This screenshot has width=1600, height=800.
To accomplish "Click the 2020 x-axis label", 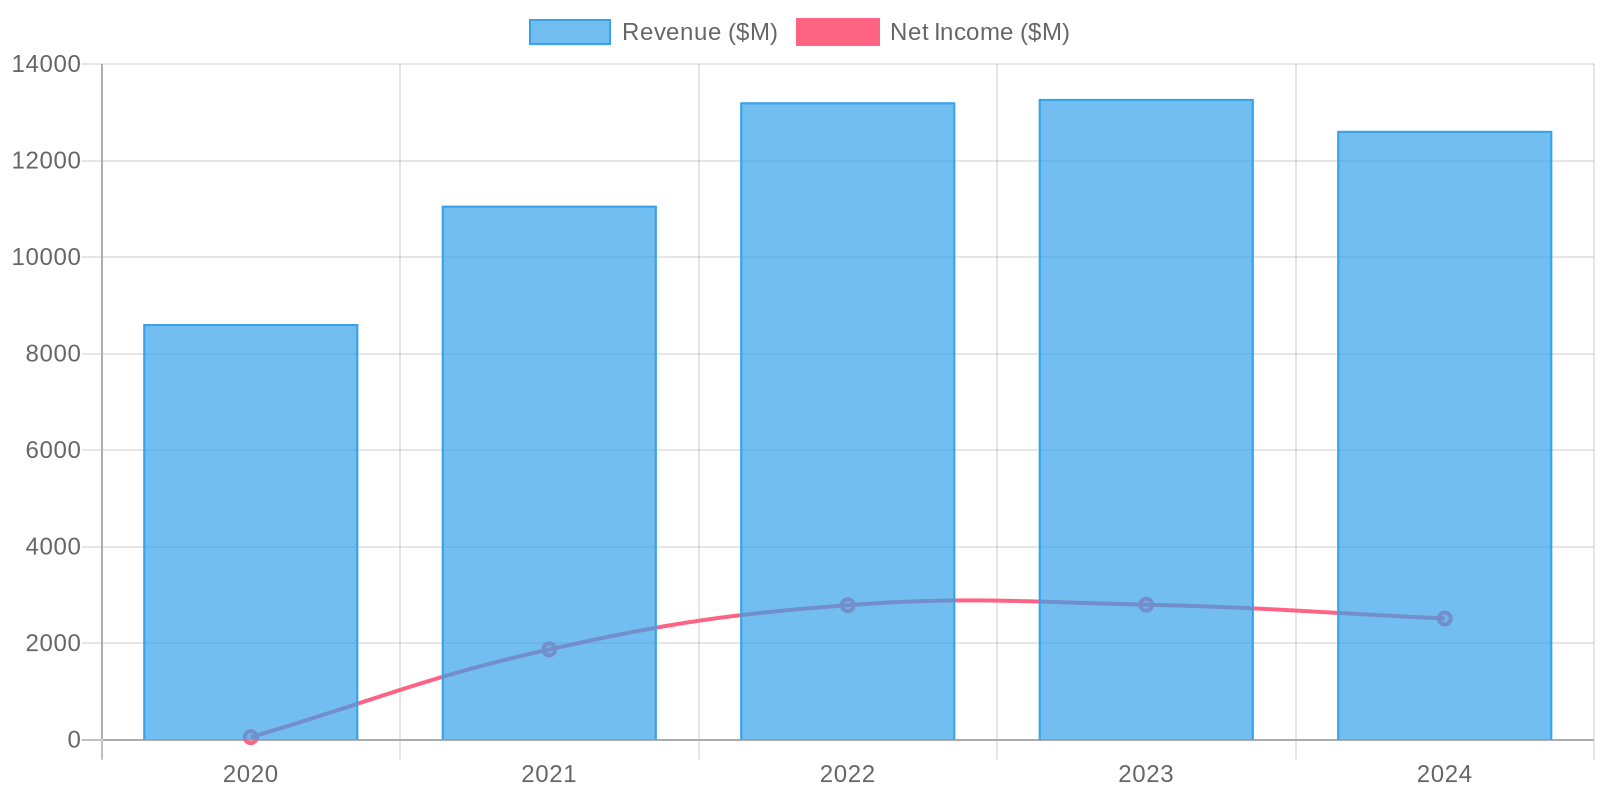I will (250, 774).
